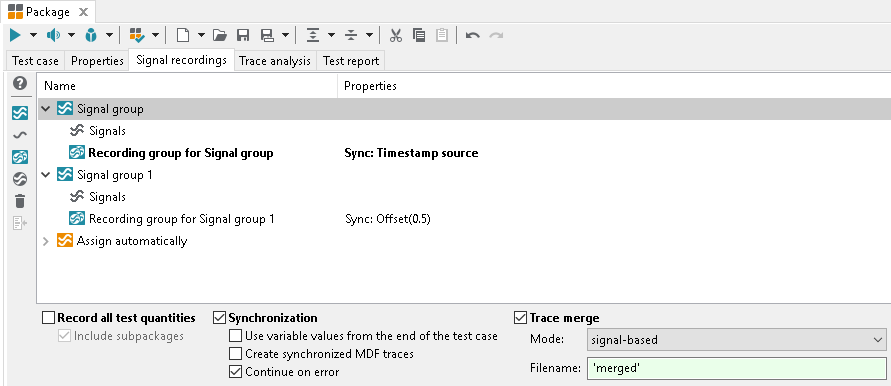Enable Create synchronized MDF traces checkbox
The image size is (891, 386).
click(x=235, y=354)
